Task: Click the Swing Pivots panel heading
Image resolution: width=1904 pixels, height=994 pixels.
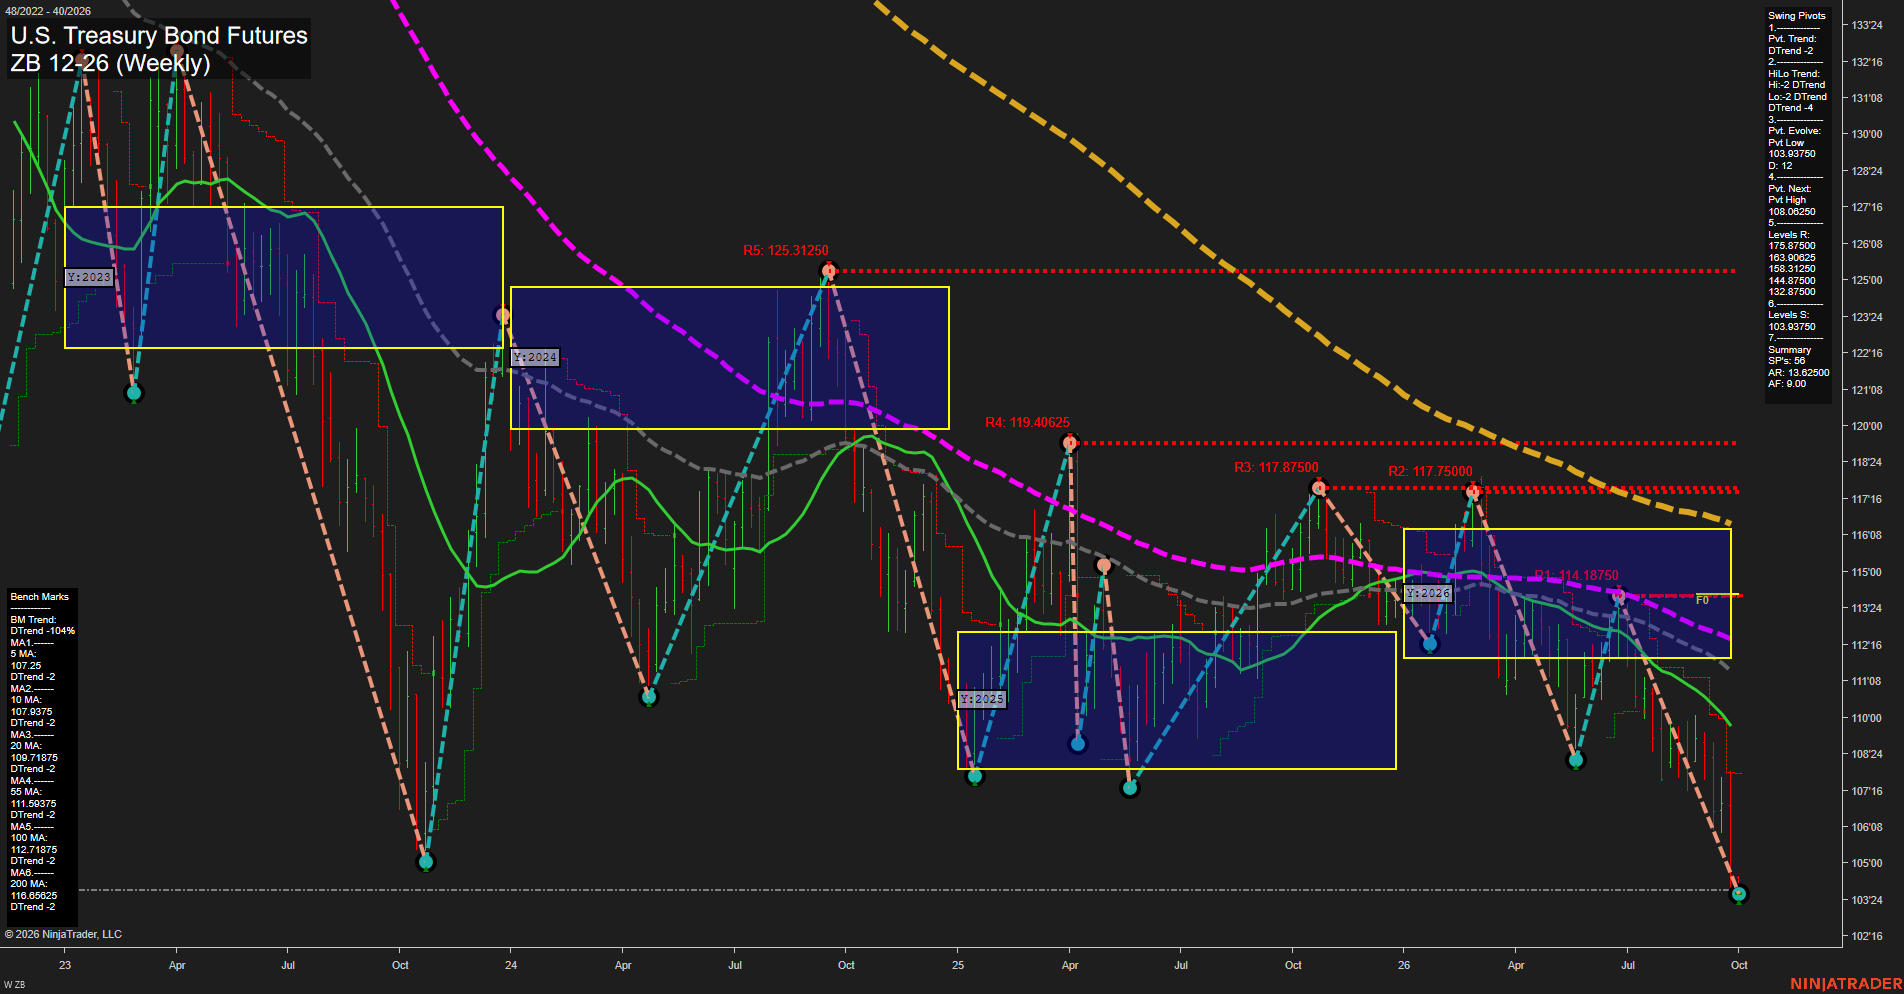Action: pyautogui.click(x=1796, y=16)
